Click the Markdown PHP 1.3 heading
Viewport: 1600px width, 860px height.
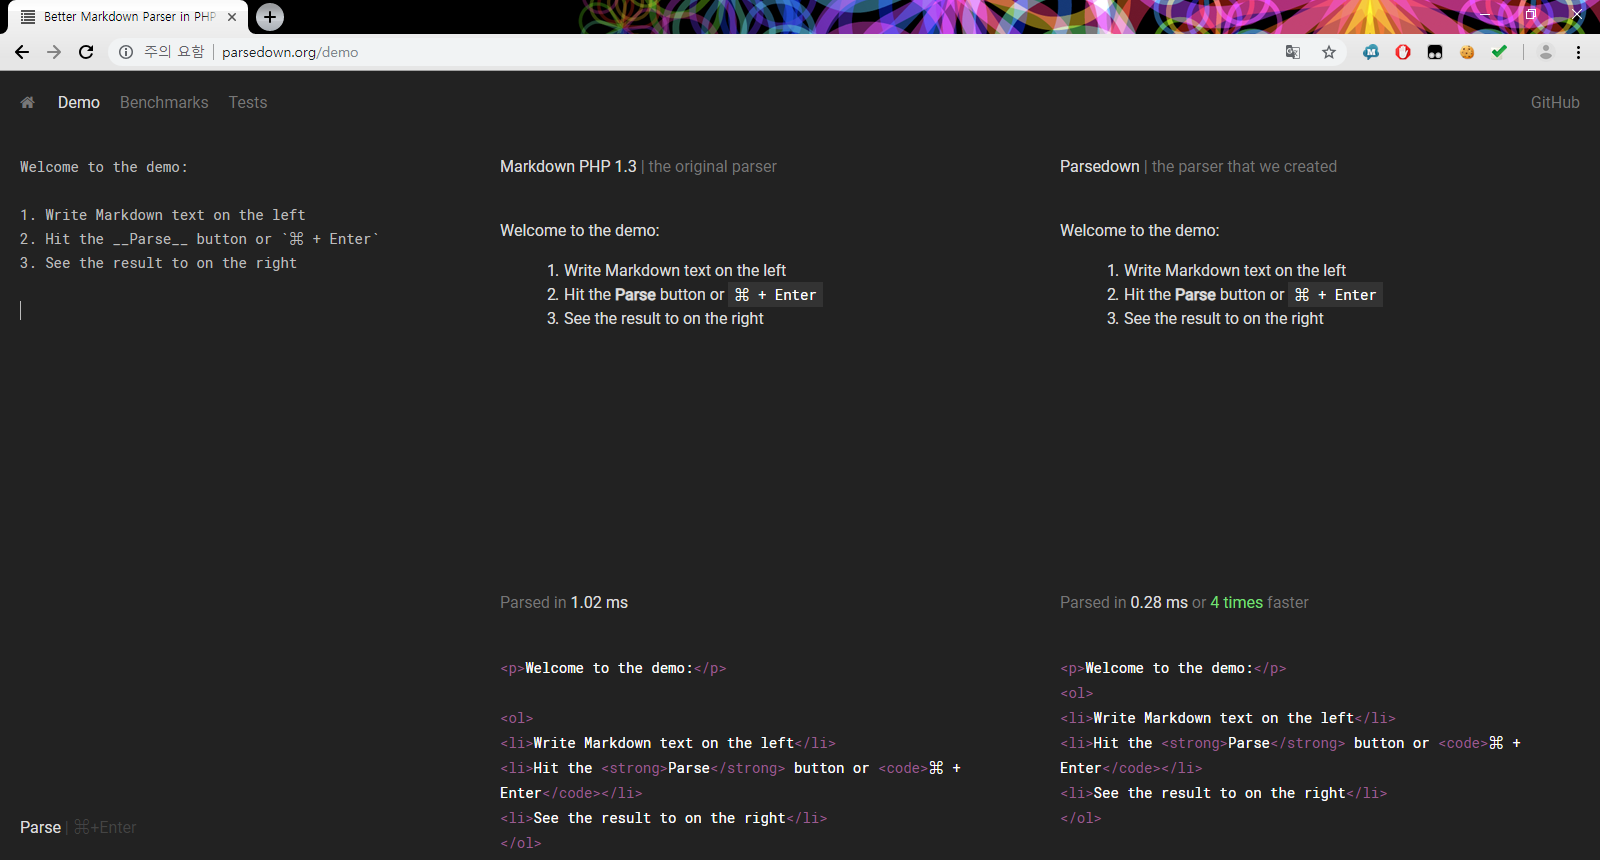[x=568, y=166]
